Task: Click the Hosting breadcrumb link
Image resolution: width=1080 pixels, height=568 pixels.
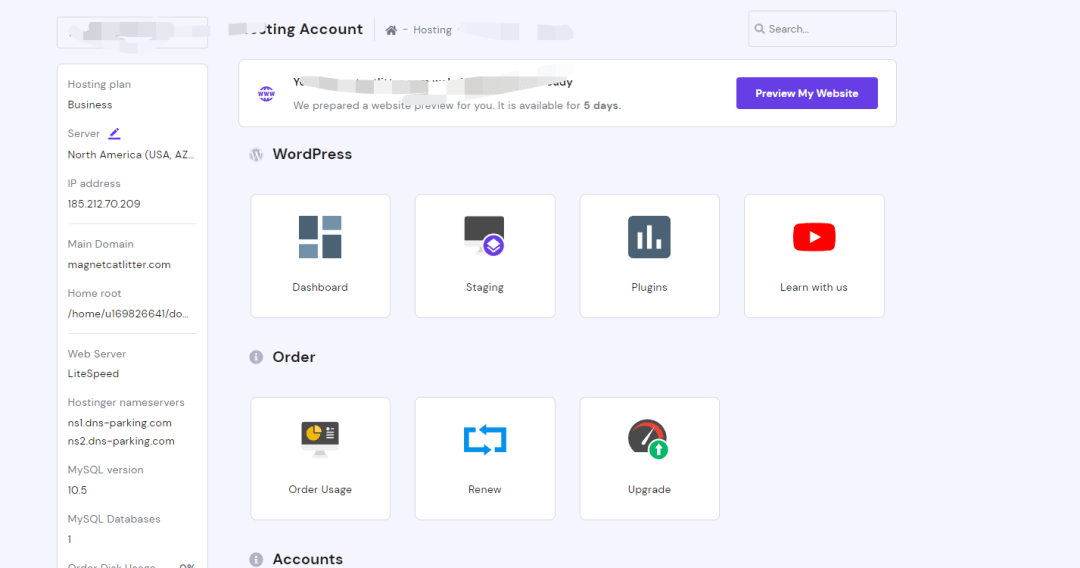Action: [x=432, y=30]
